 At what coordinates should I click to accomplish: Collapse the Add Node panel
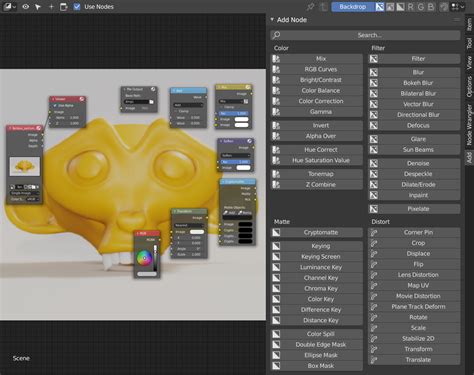point(272,20)
